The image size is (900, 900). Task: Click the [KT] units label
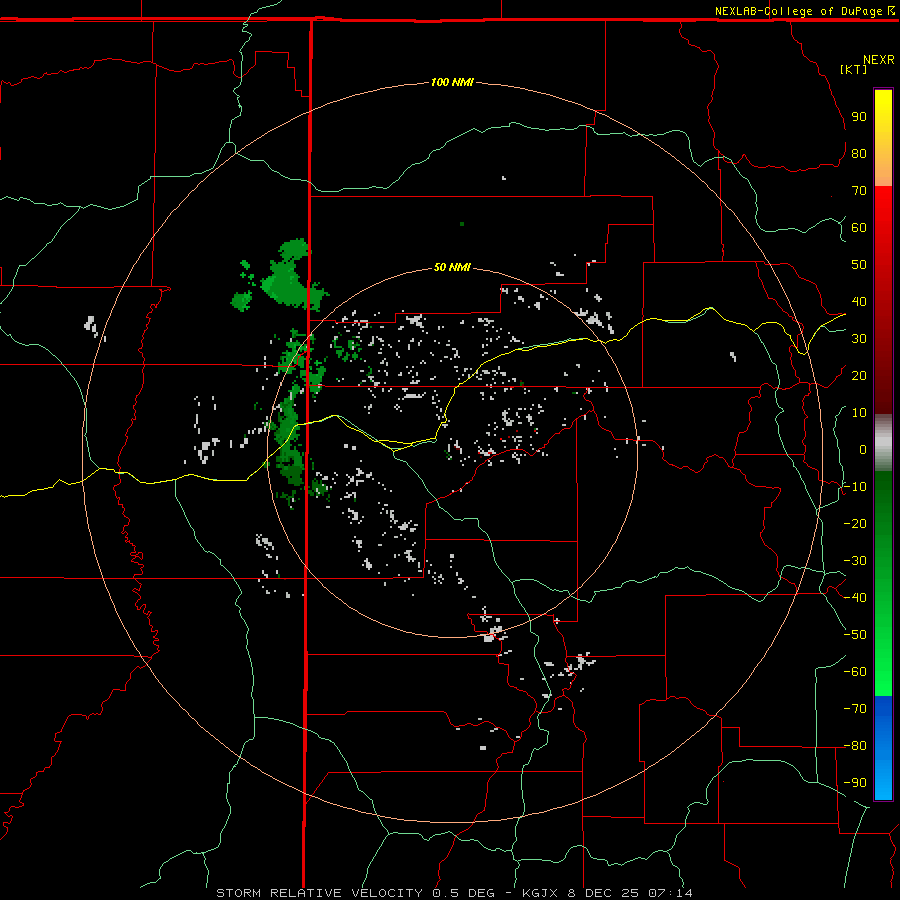[x=854, y=69]
